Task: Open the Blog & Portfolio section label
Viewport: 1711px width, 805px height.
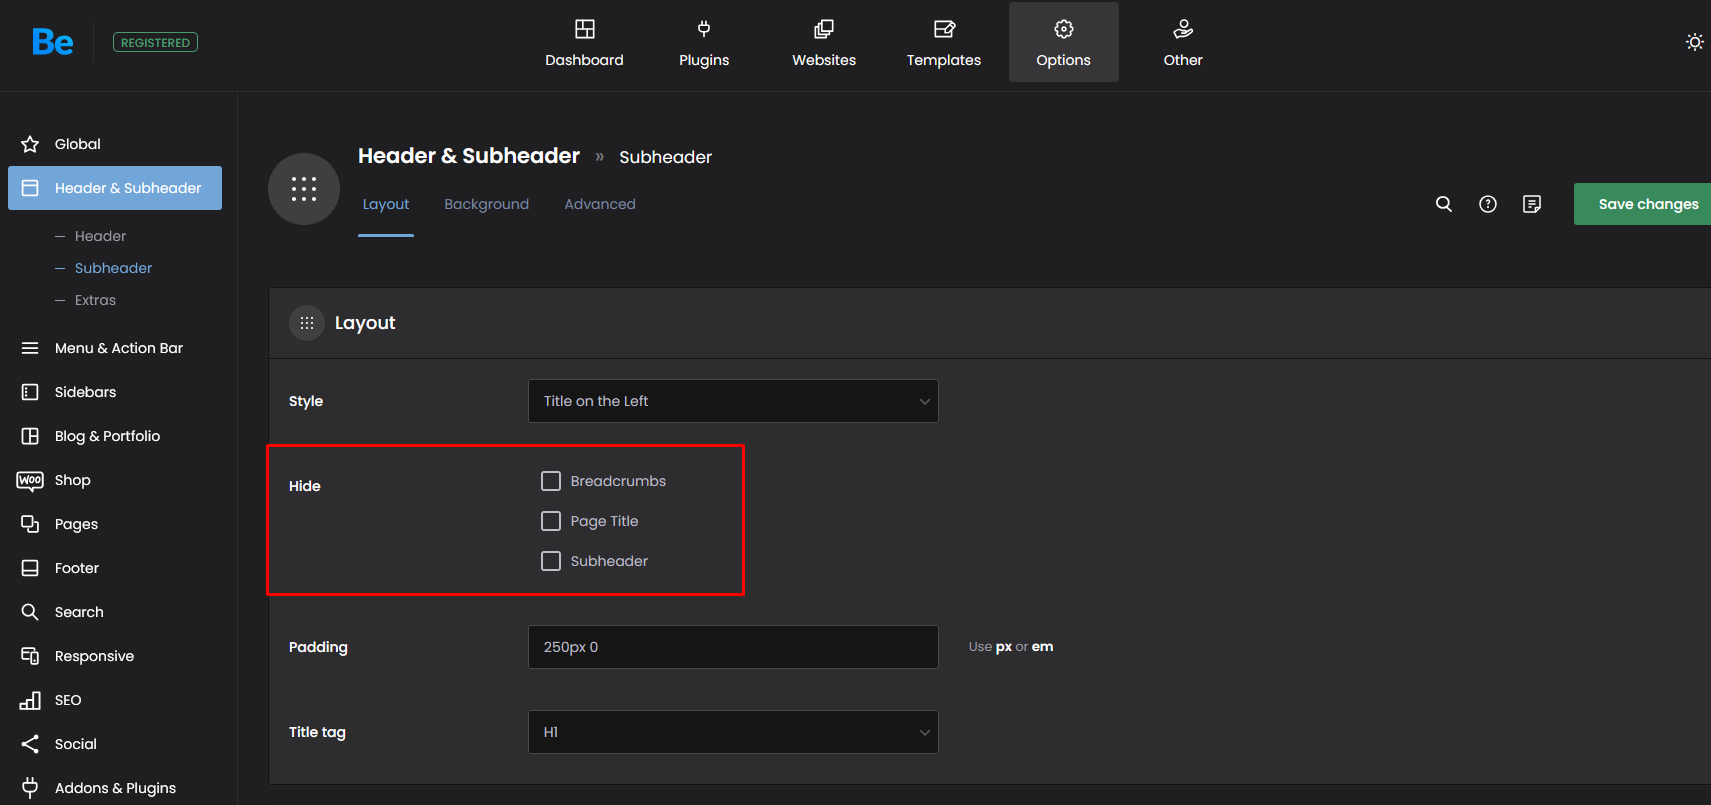Action: [107, 436]
